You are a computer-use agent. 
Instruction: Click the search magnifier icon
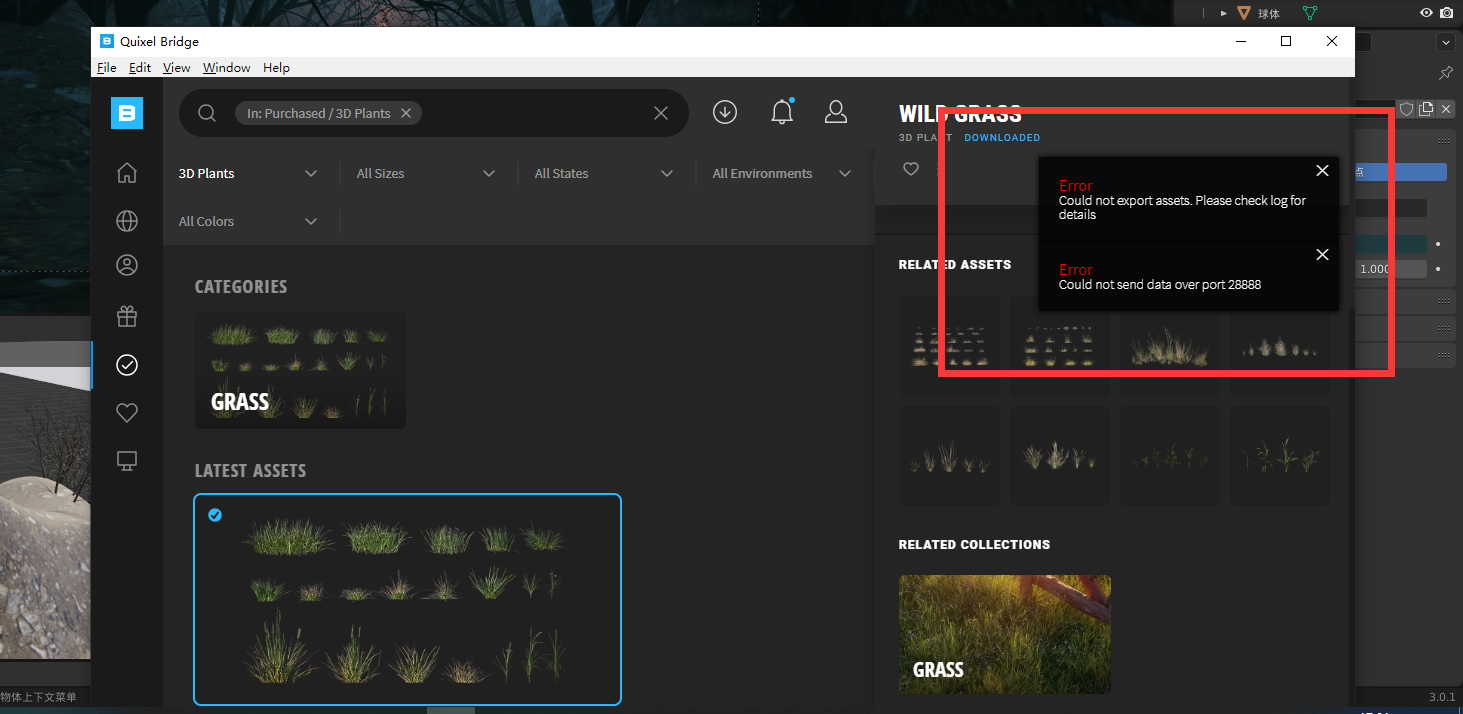pos(207,113)
